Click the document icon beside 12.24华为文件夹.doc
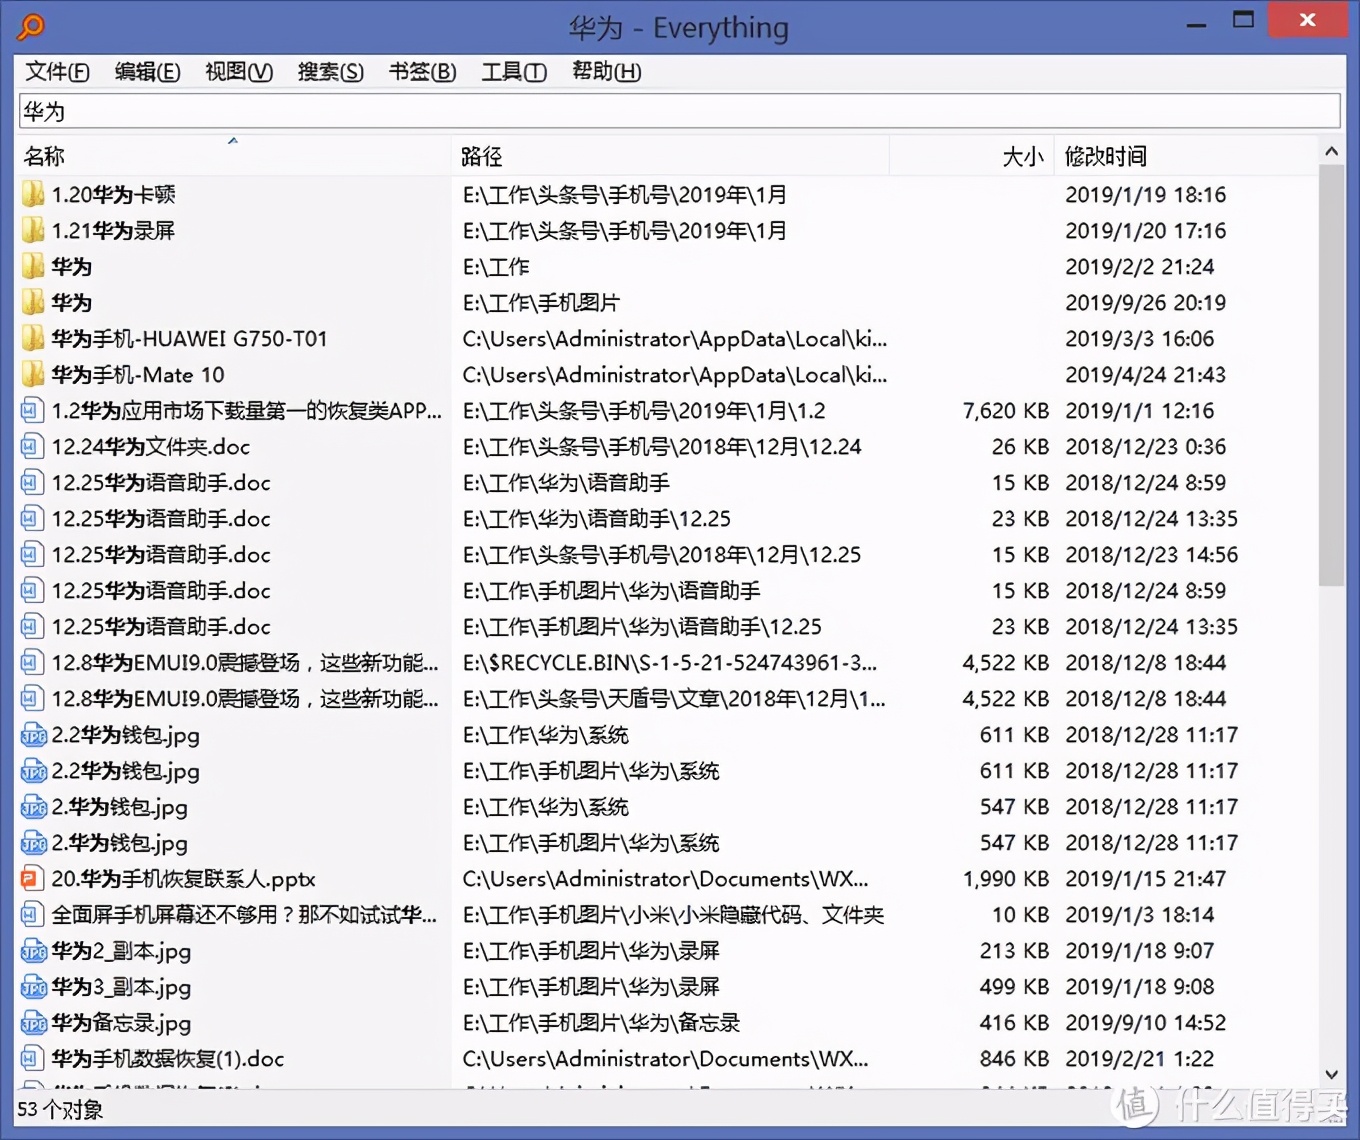The image size is (1360, 1140). coord(31,446)
